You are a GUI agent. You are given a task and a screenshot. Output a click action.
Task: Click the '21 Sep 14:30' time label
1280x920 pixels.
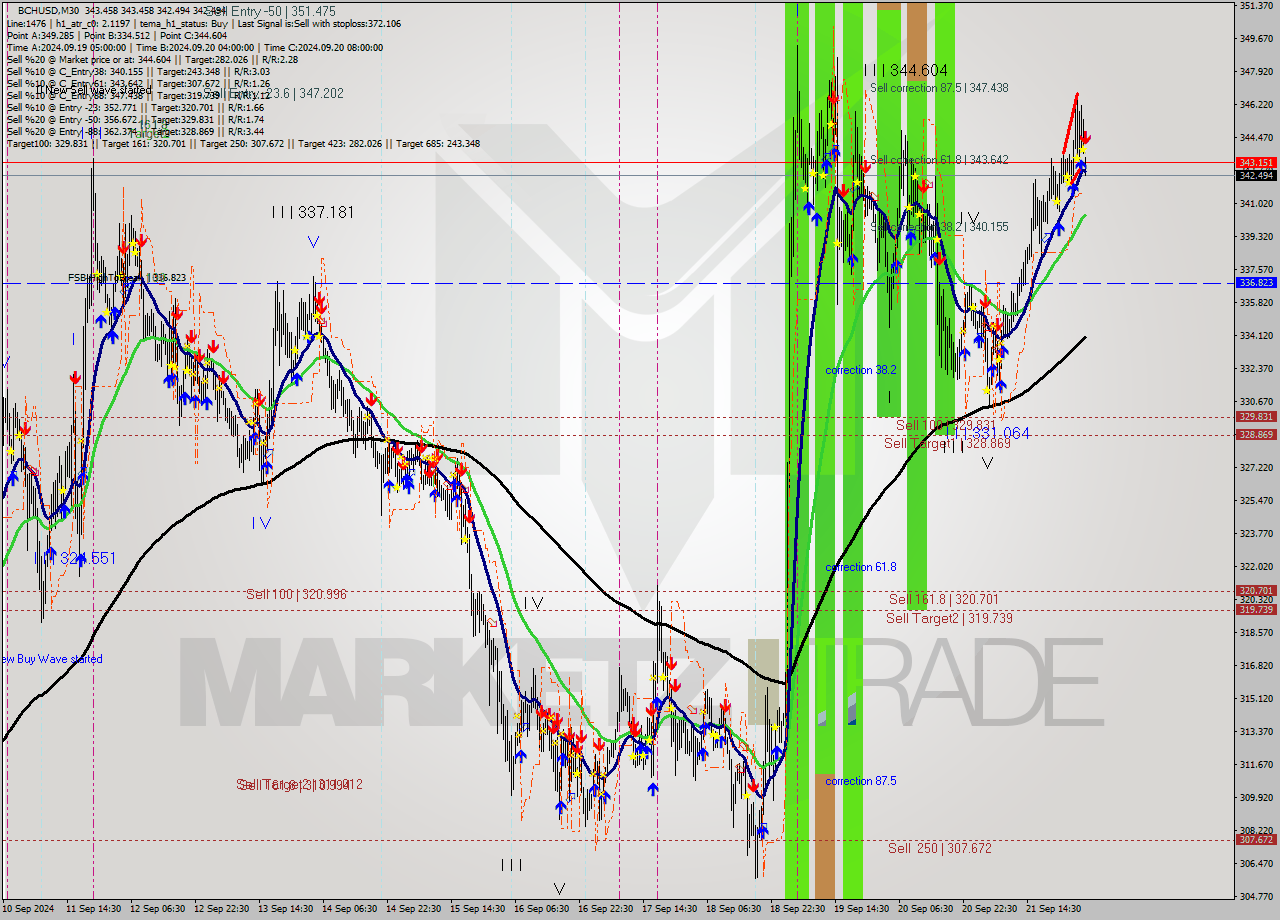coord(1054,909)
